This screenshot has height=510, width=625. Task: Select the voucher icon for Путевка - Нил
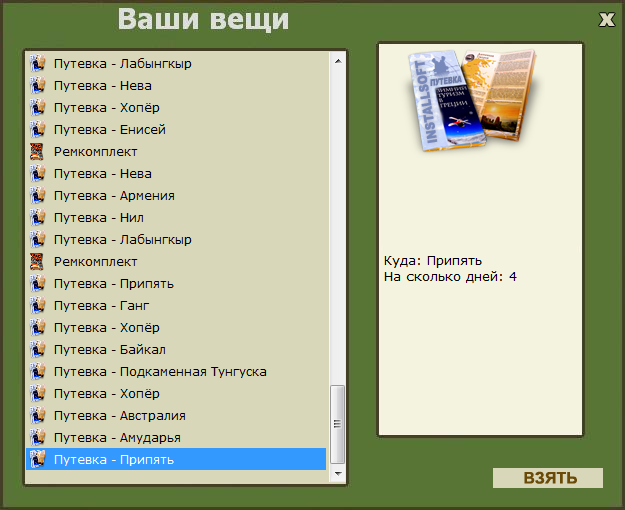click(37, 217)
